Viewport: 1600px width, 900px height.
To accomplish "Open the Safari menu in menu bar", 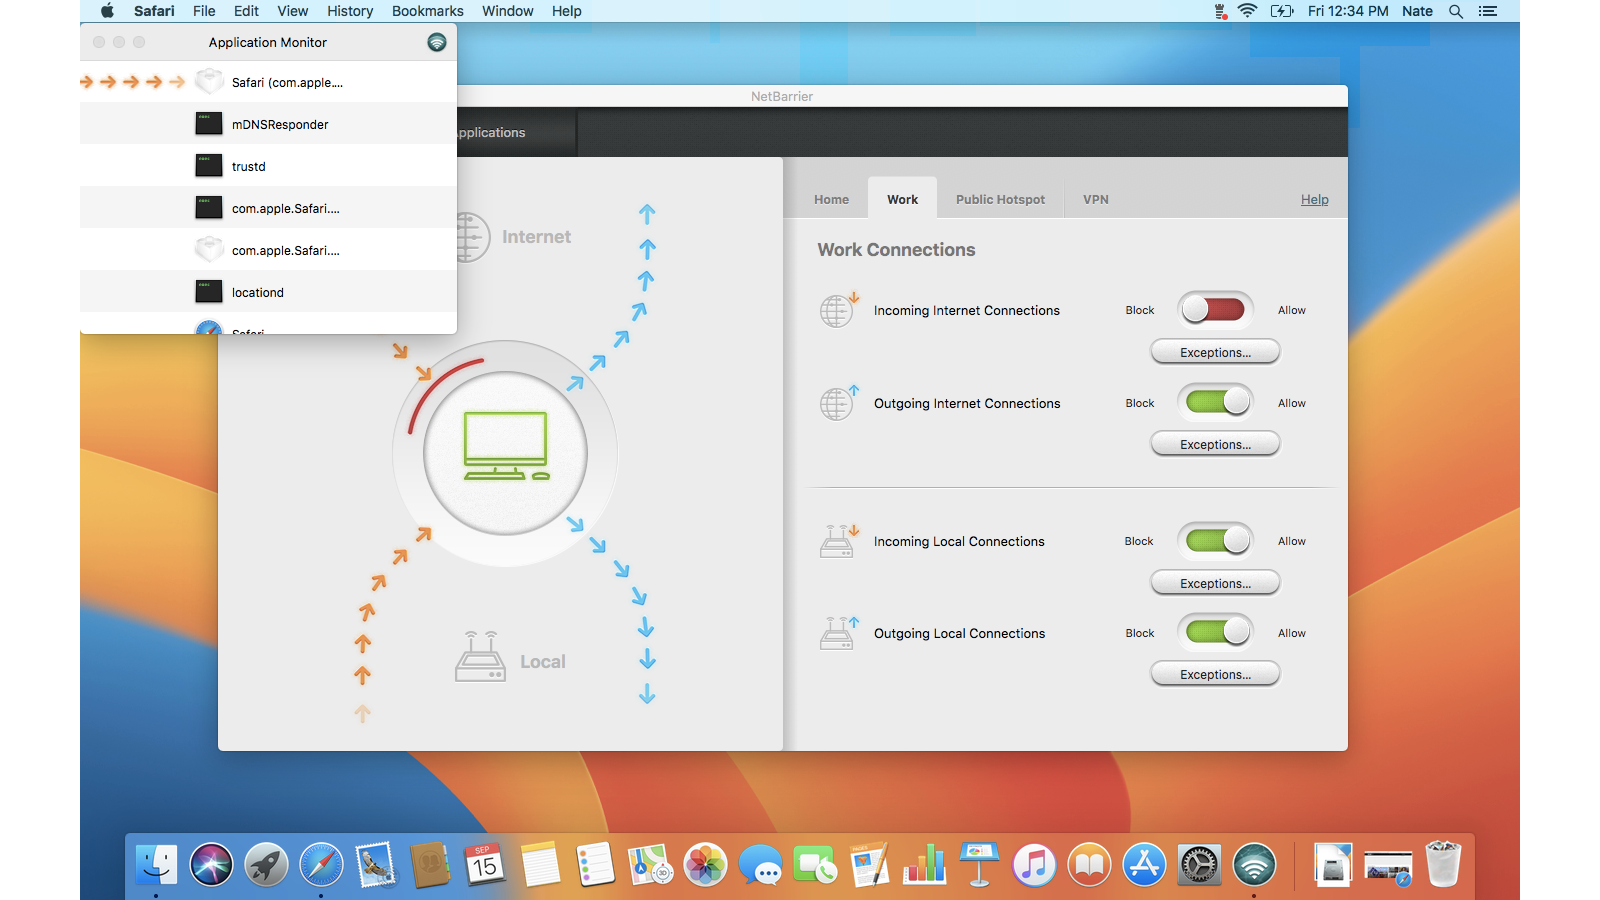I will pos(154,11).
